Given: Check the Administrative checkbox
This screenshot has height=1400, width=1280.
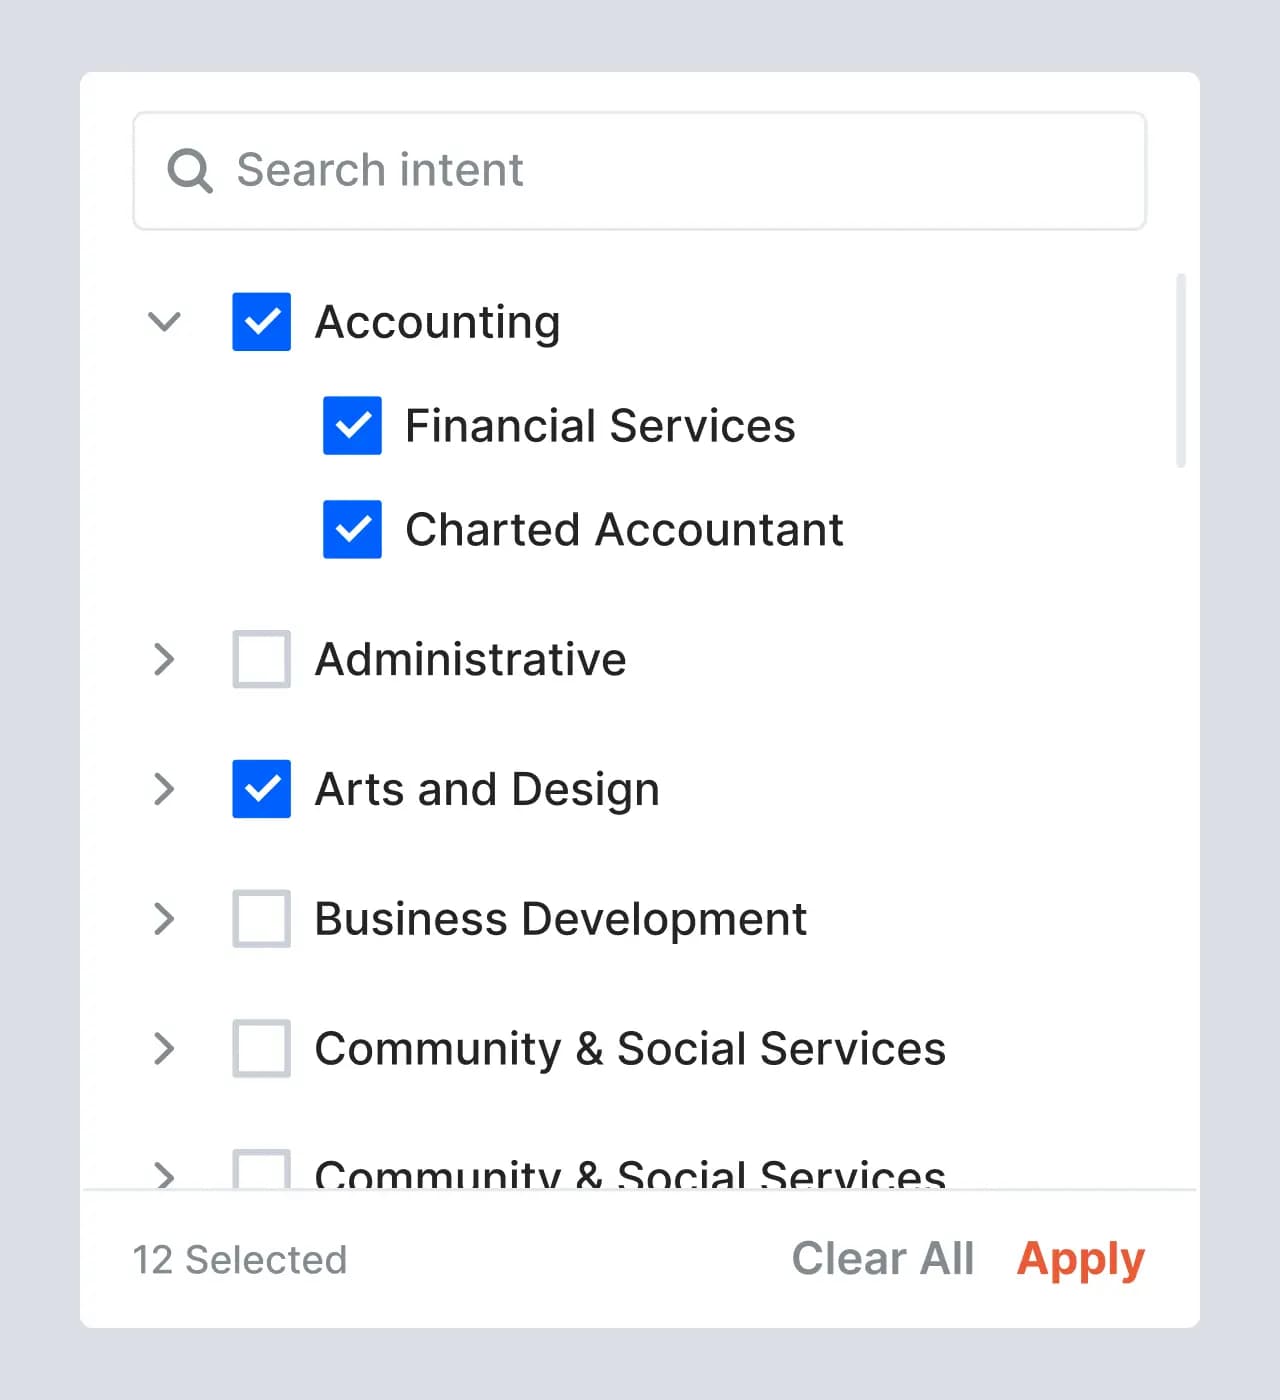Looking at the screenshot, I should [262, 659].
